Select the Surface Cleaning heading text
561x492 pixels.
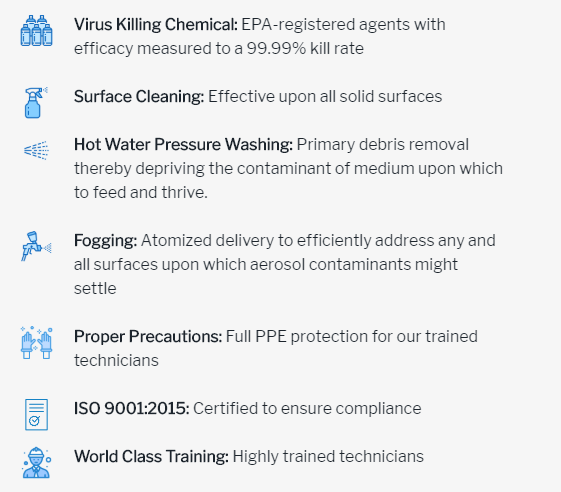coord(139,97)
